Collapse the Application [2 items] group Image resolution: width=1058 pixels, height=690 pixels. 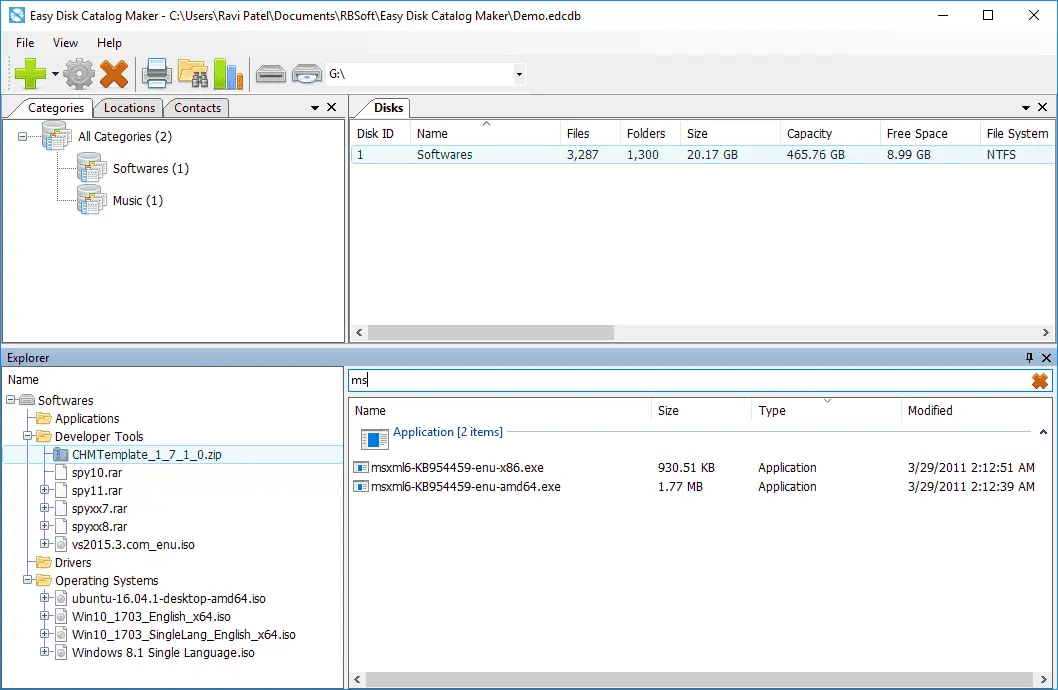point(1043,432)
